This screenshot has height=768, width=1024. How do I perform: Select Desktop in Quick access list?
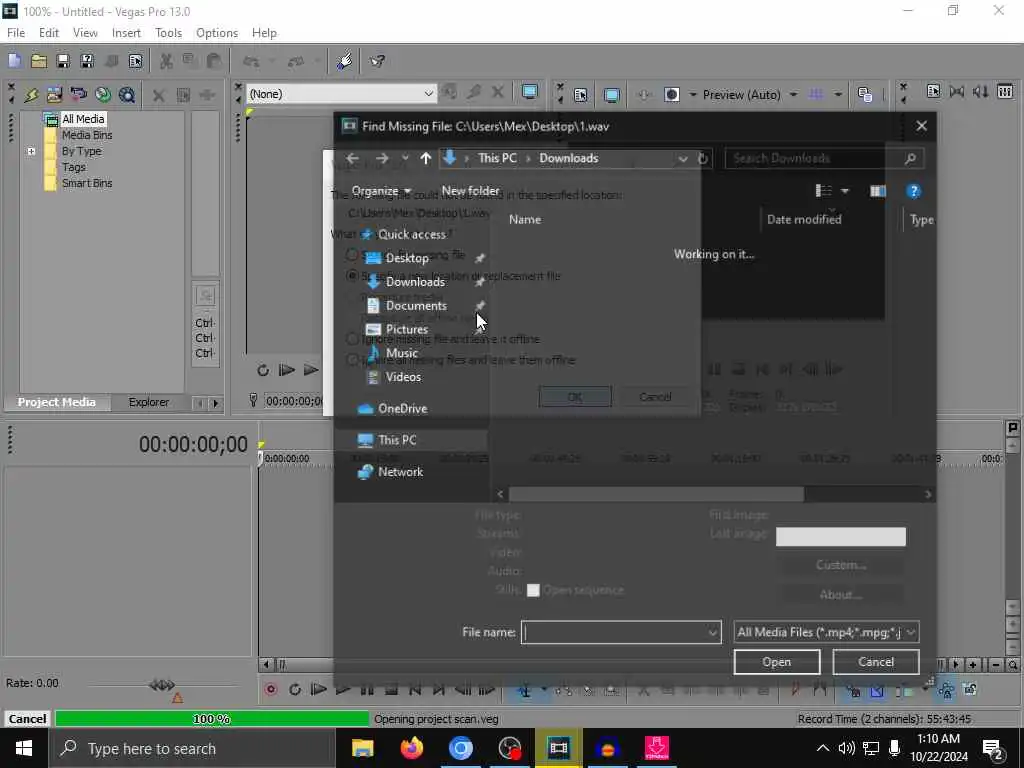click(407, 258)
